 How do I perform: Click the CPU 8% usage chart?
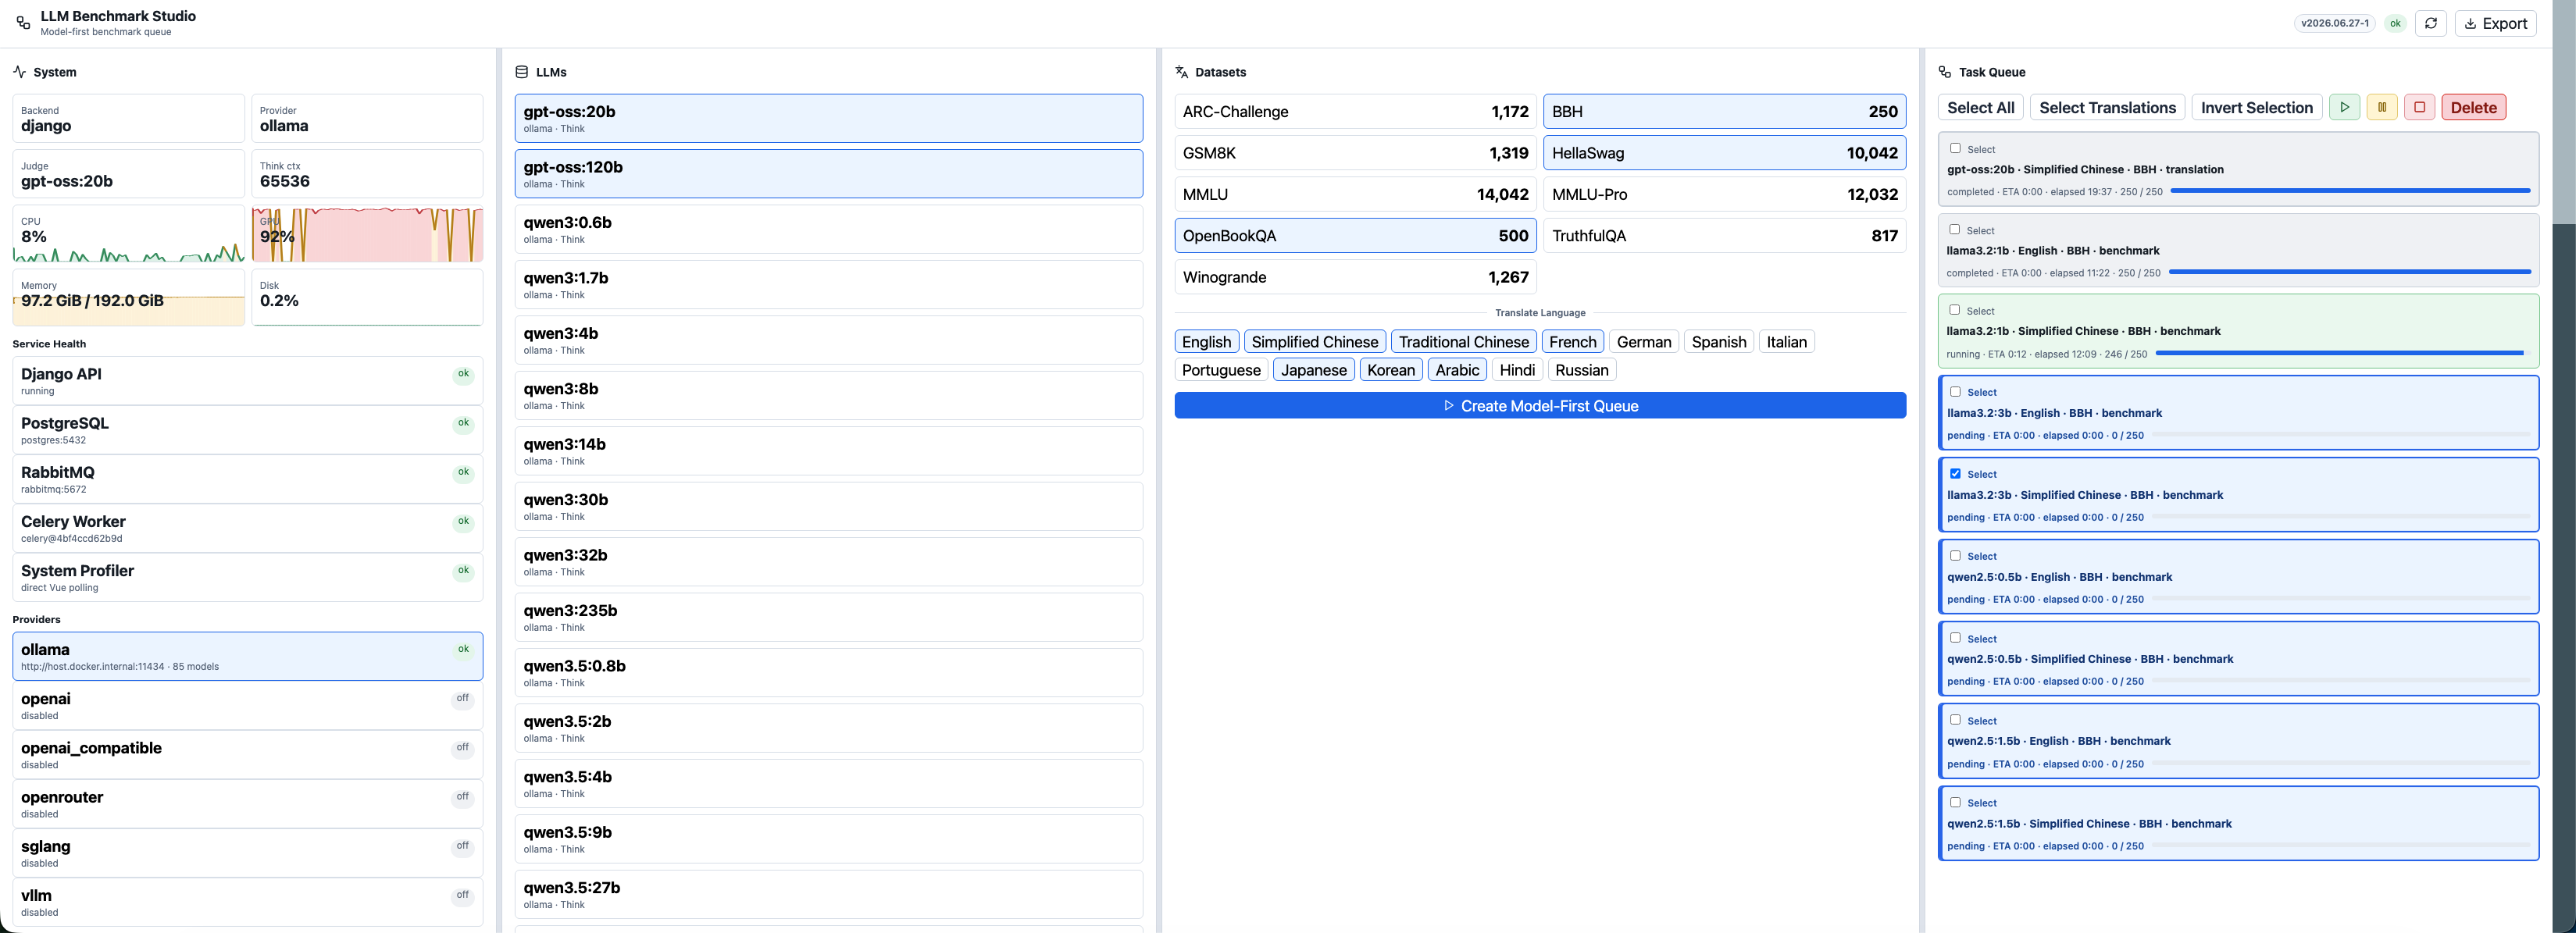(128, 235)
